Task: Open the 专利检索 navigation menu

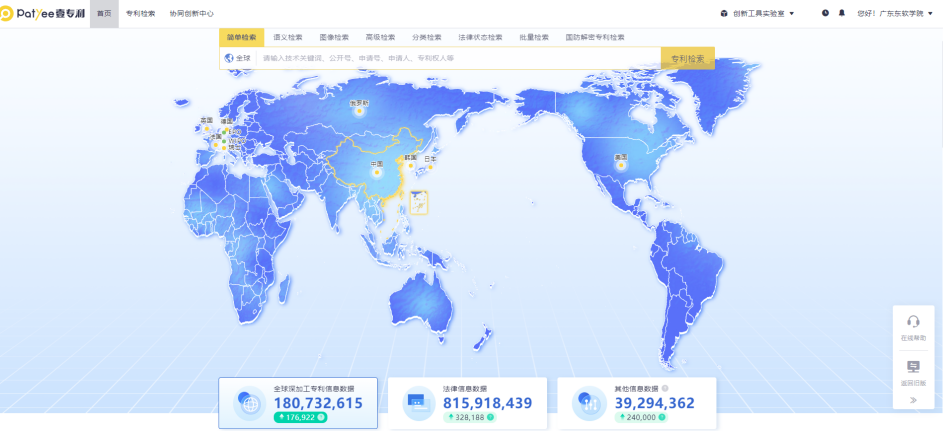Action: [140, 13]
